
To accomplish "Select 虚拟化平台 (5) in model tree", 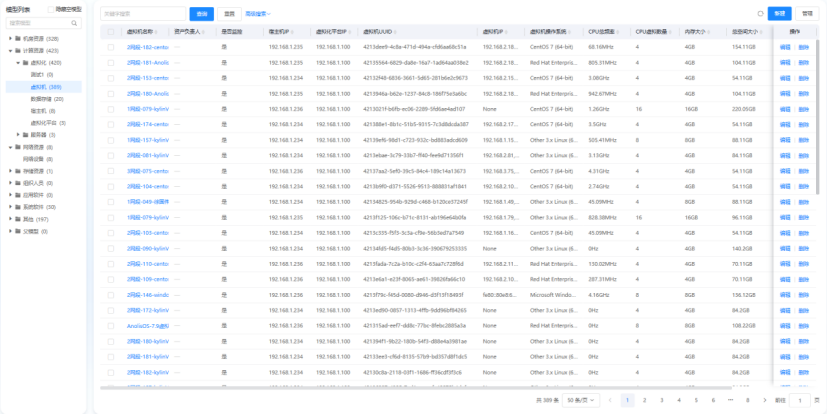I will coord(49,123).
